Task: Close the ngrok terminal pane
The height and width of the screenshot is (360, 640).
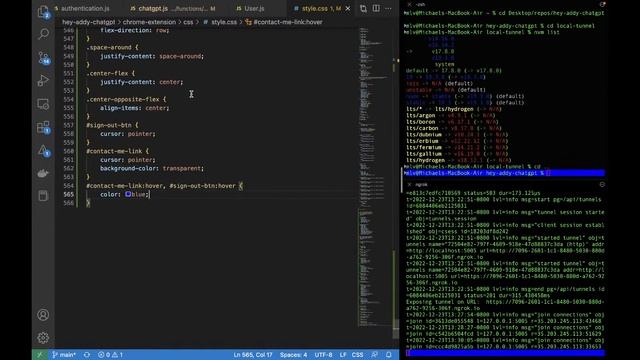Action: click(409, 184)
